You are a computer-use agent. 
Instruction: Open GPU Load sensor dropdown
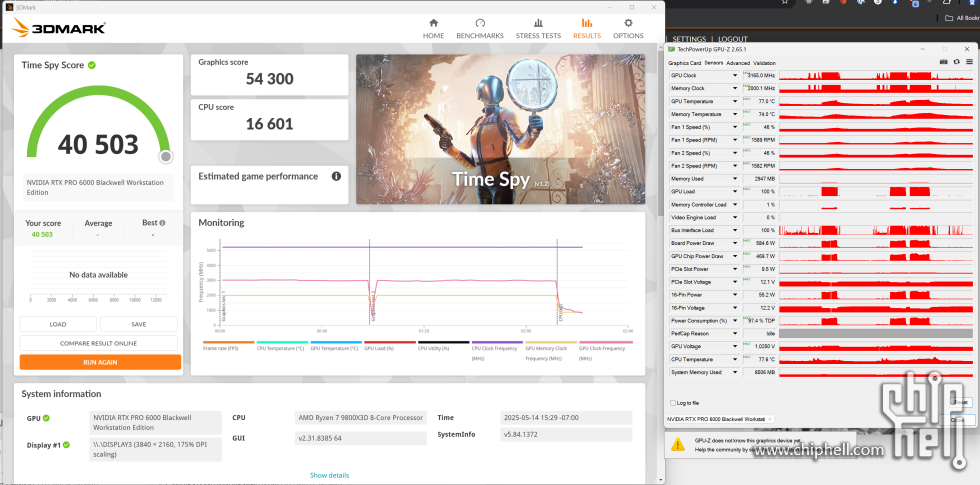pos(735,191)
